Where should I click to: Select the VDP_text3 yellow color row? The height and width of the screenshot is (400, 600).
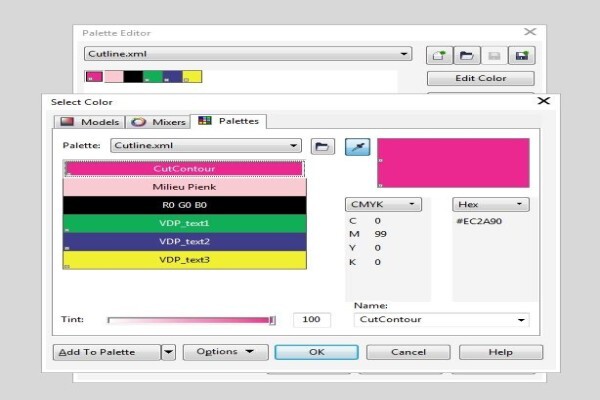184,260
